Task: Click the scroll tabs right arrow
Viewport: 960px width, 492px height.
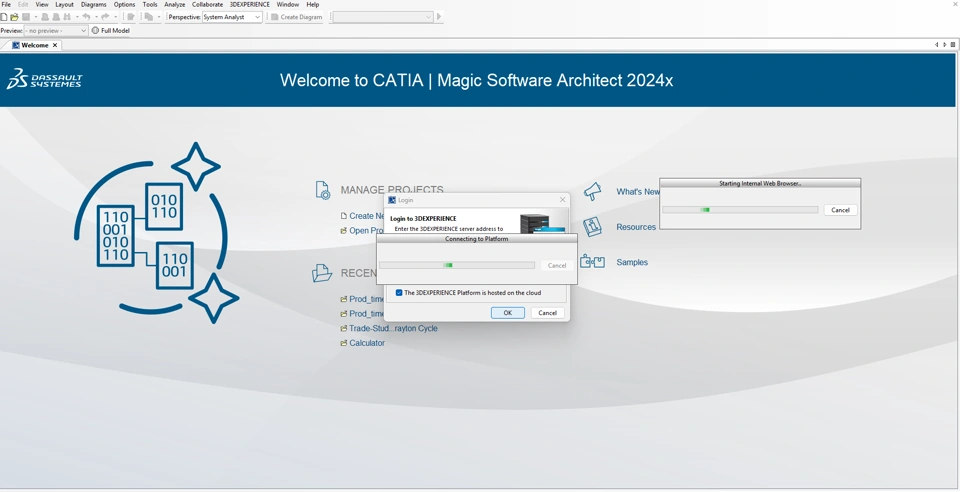Action: pyautogui.click(x=945, y=45)
